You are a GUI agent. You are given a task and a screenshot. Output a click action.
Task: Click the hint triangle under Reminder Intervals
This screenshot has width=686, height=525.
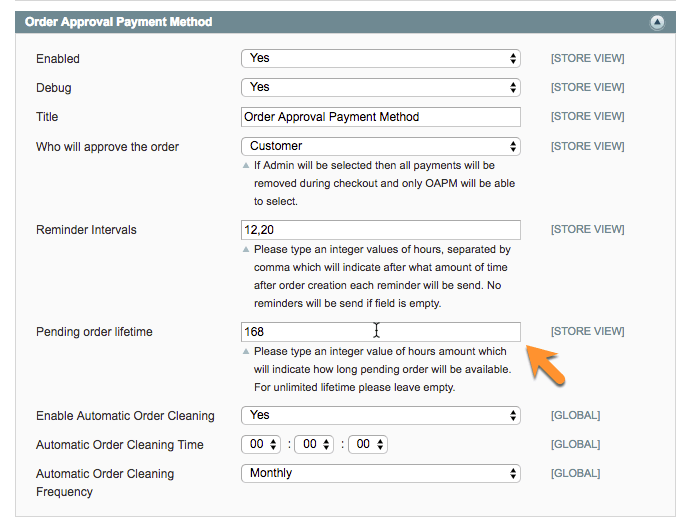click(246, 250)
